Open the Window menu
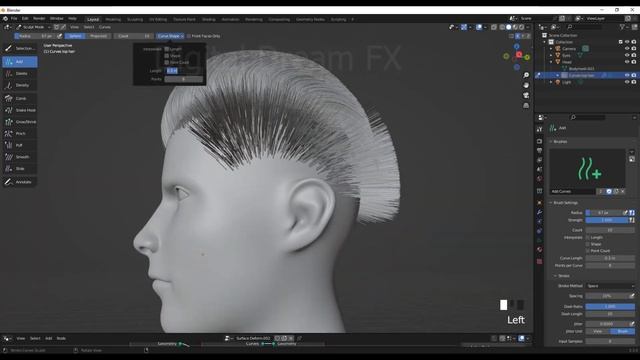 tap(57, 19)
